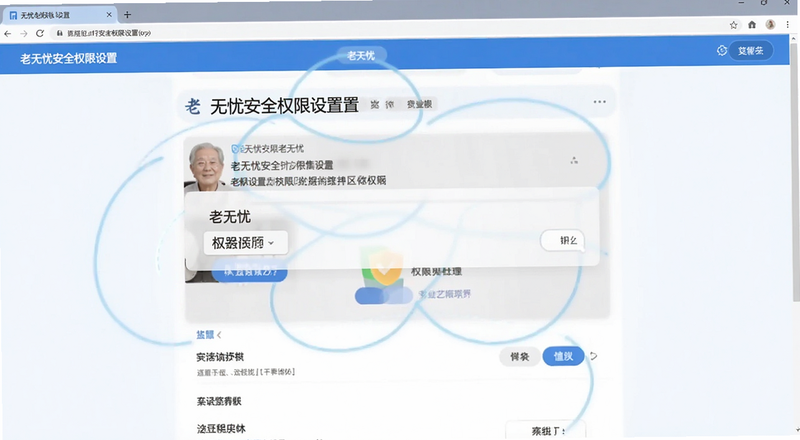Click the rightmost tag beside card title
This screenshot has width=800, height=440.
pyautogui.click(x=419, y=104)
